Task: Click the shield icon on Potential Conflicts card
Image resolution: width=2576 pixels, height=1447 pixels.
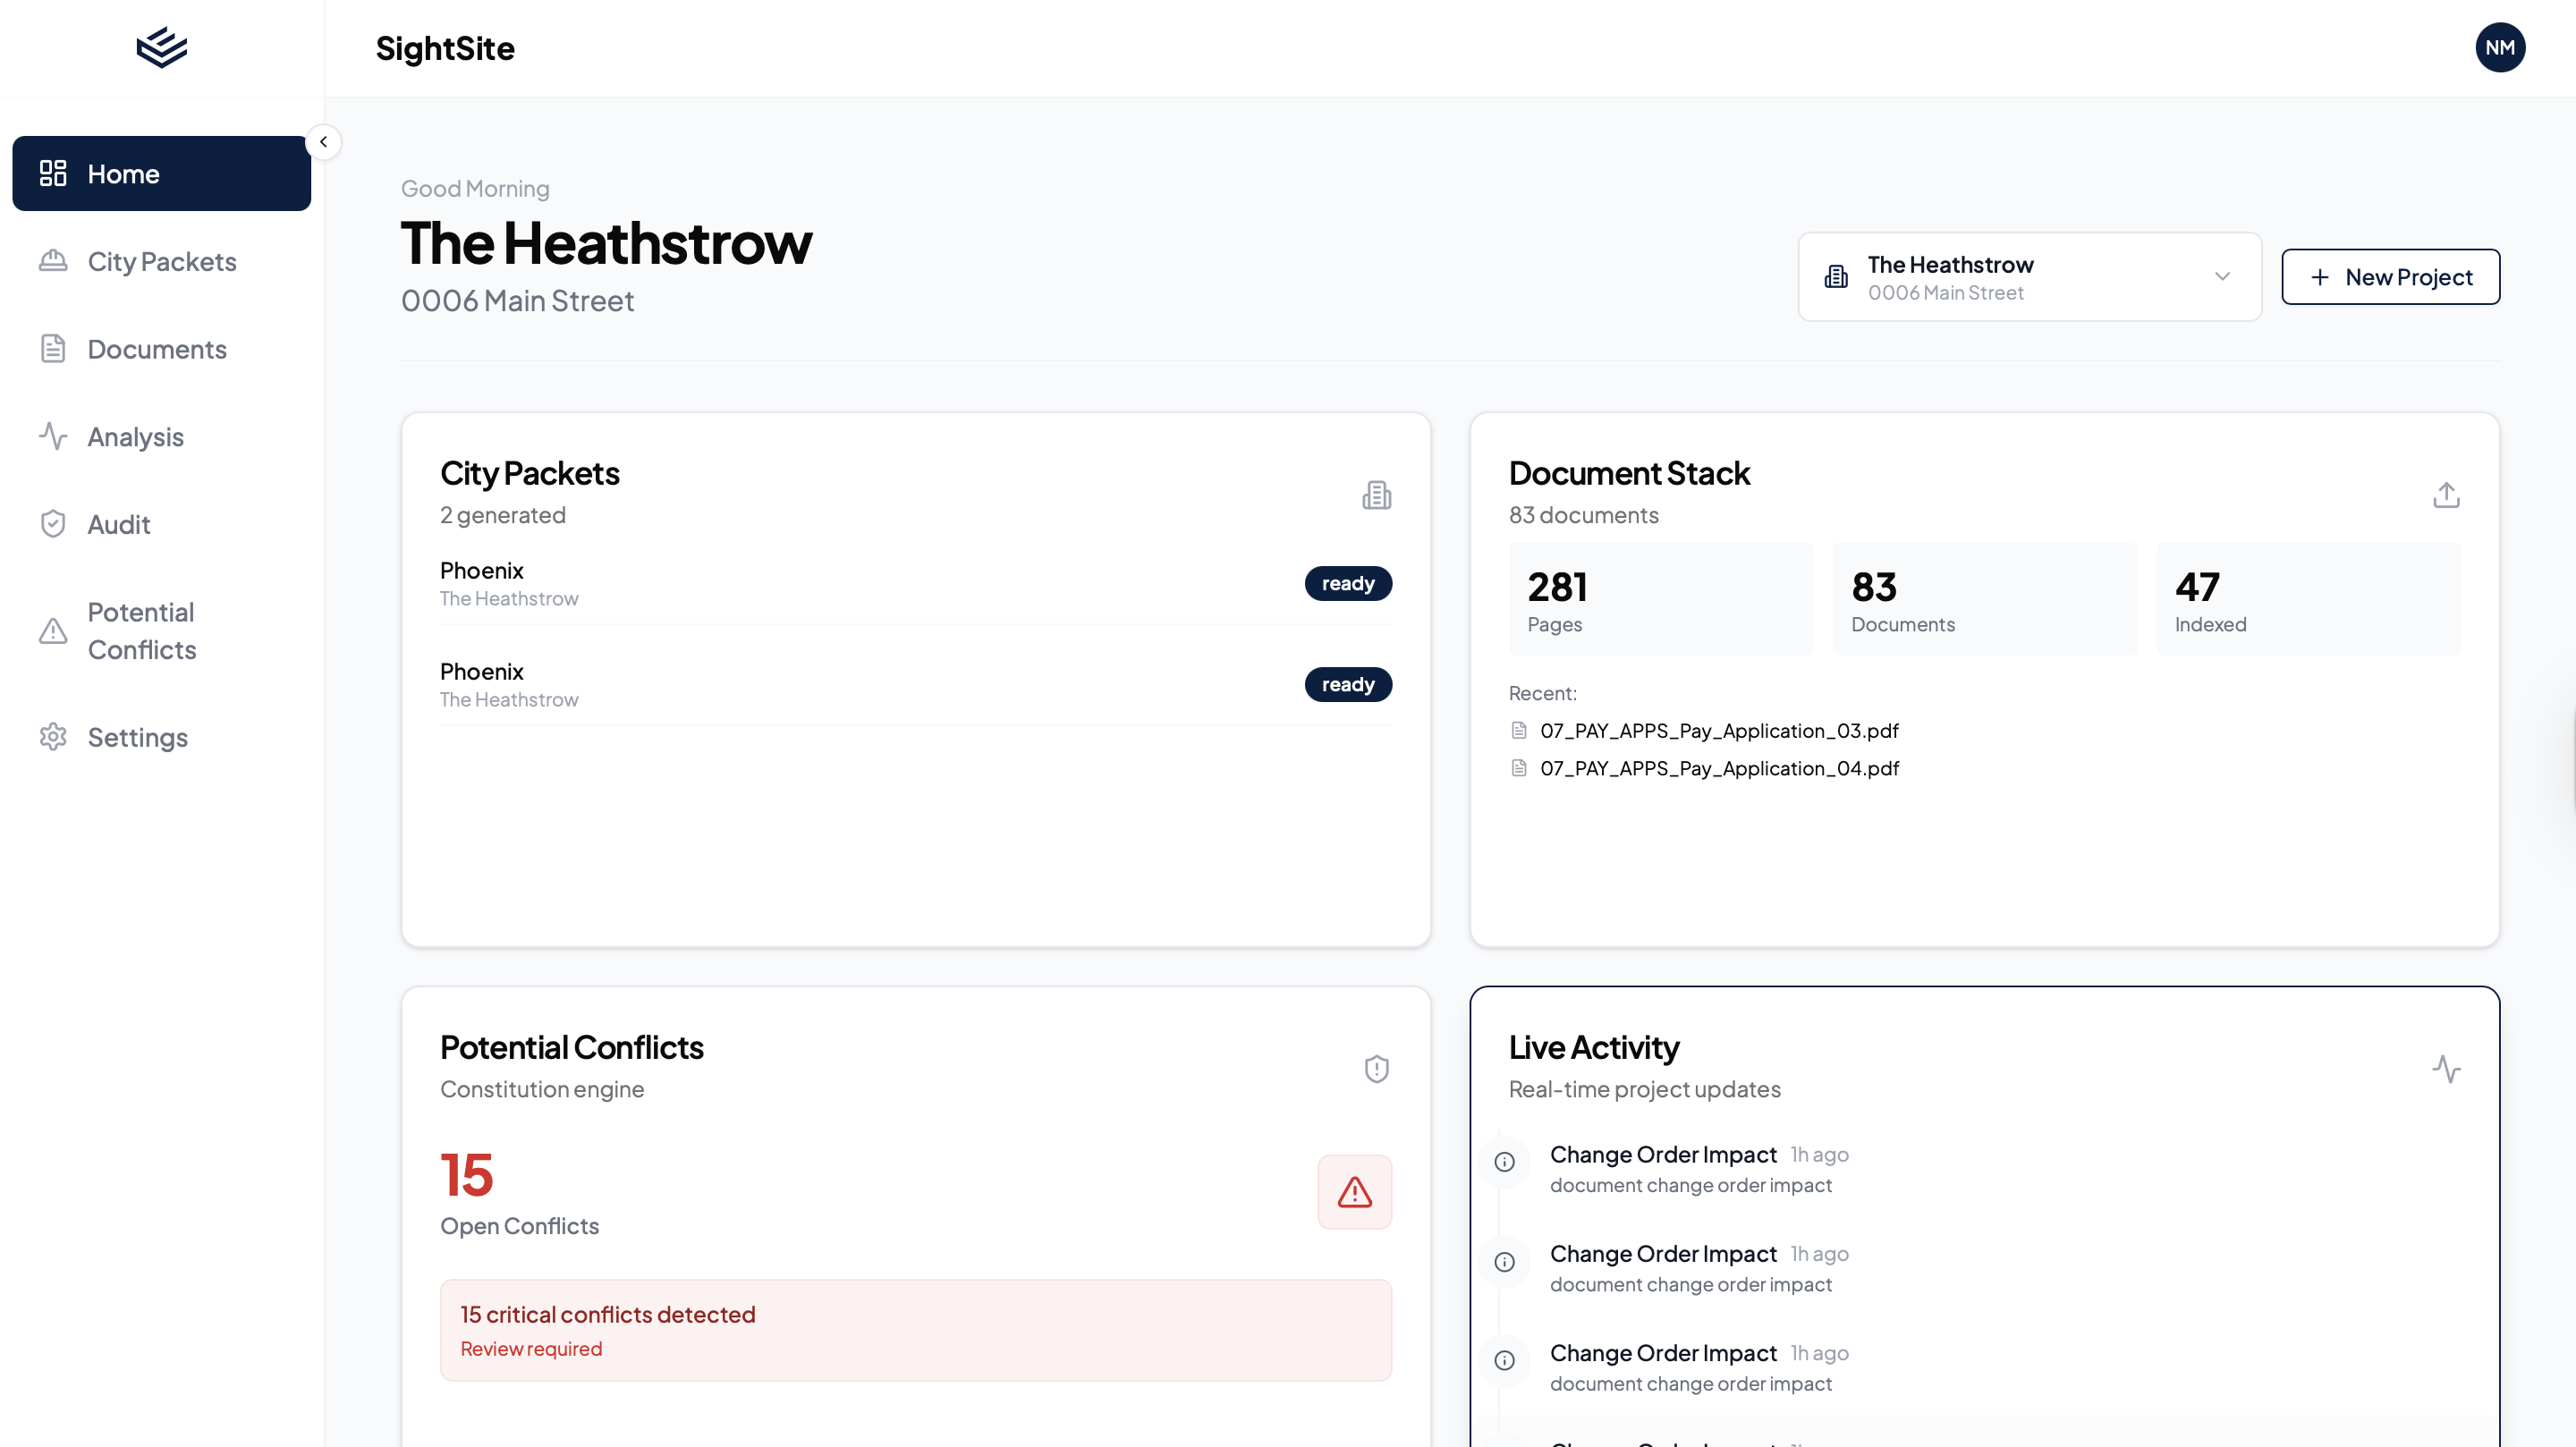Action: click(1377, 1068)
